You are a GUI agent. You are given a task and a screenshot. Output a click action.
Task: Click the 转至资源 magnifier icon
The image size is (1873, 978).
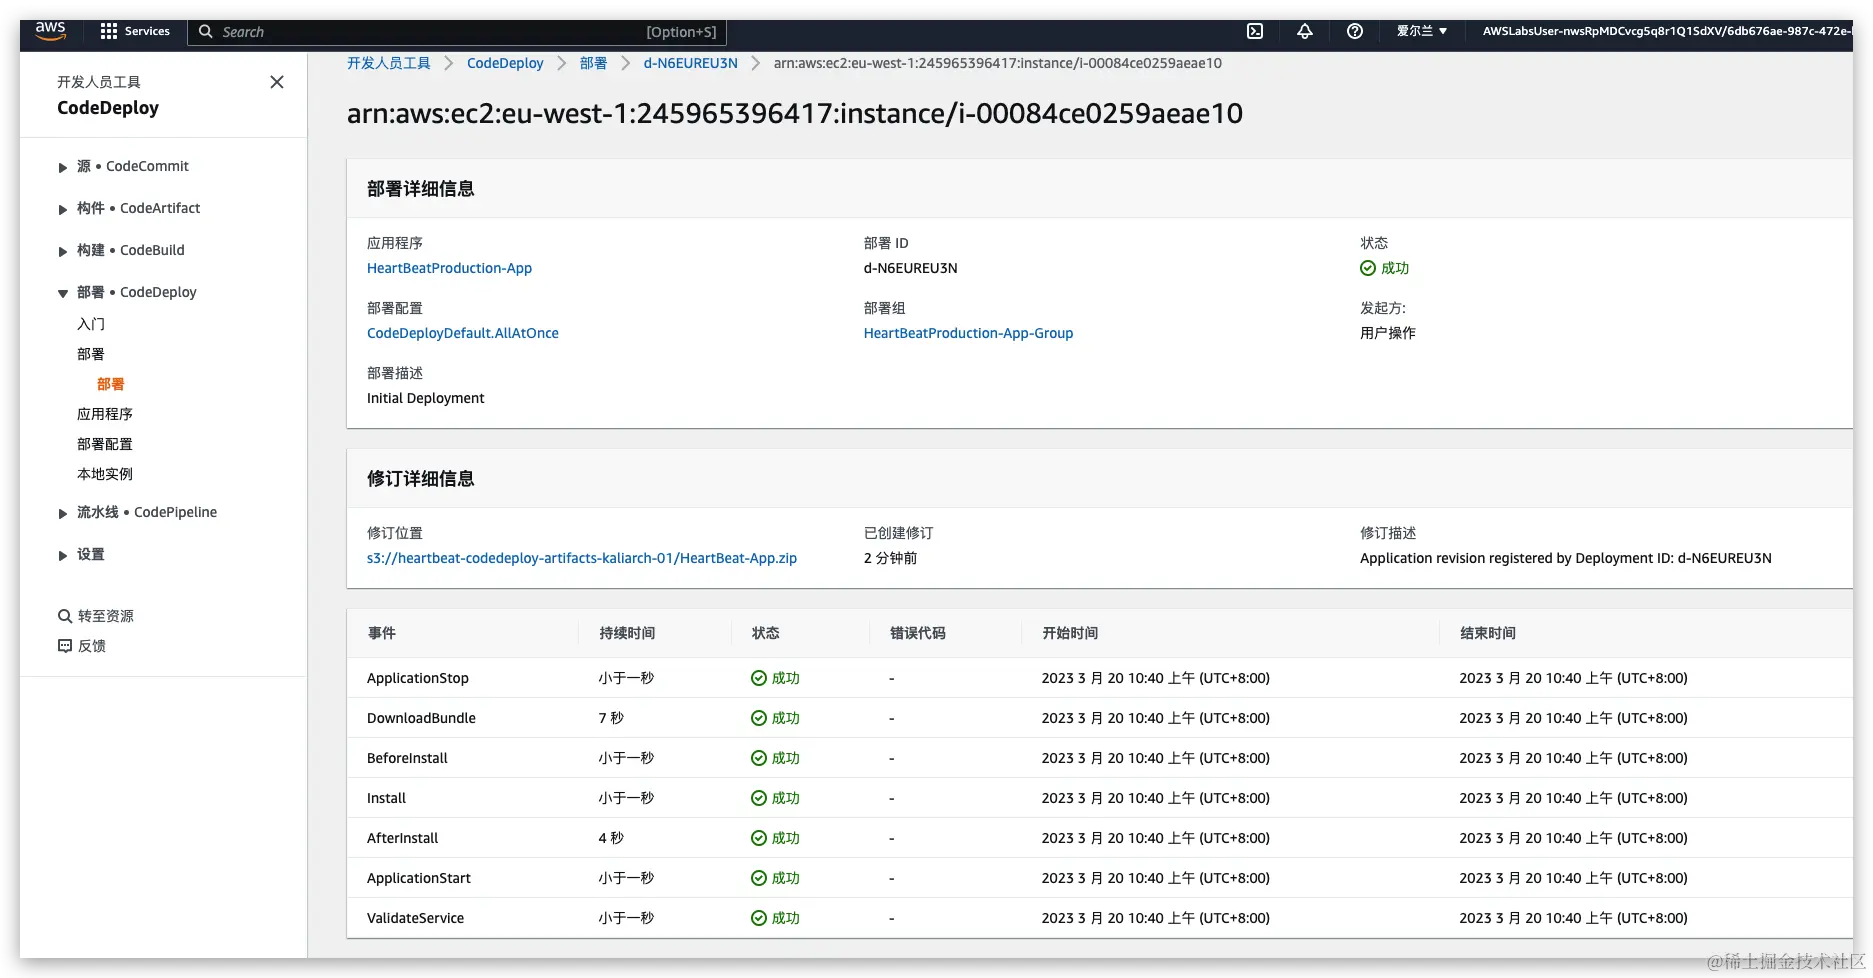(x=65, y=616)
